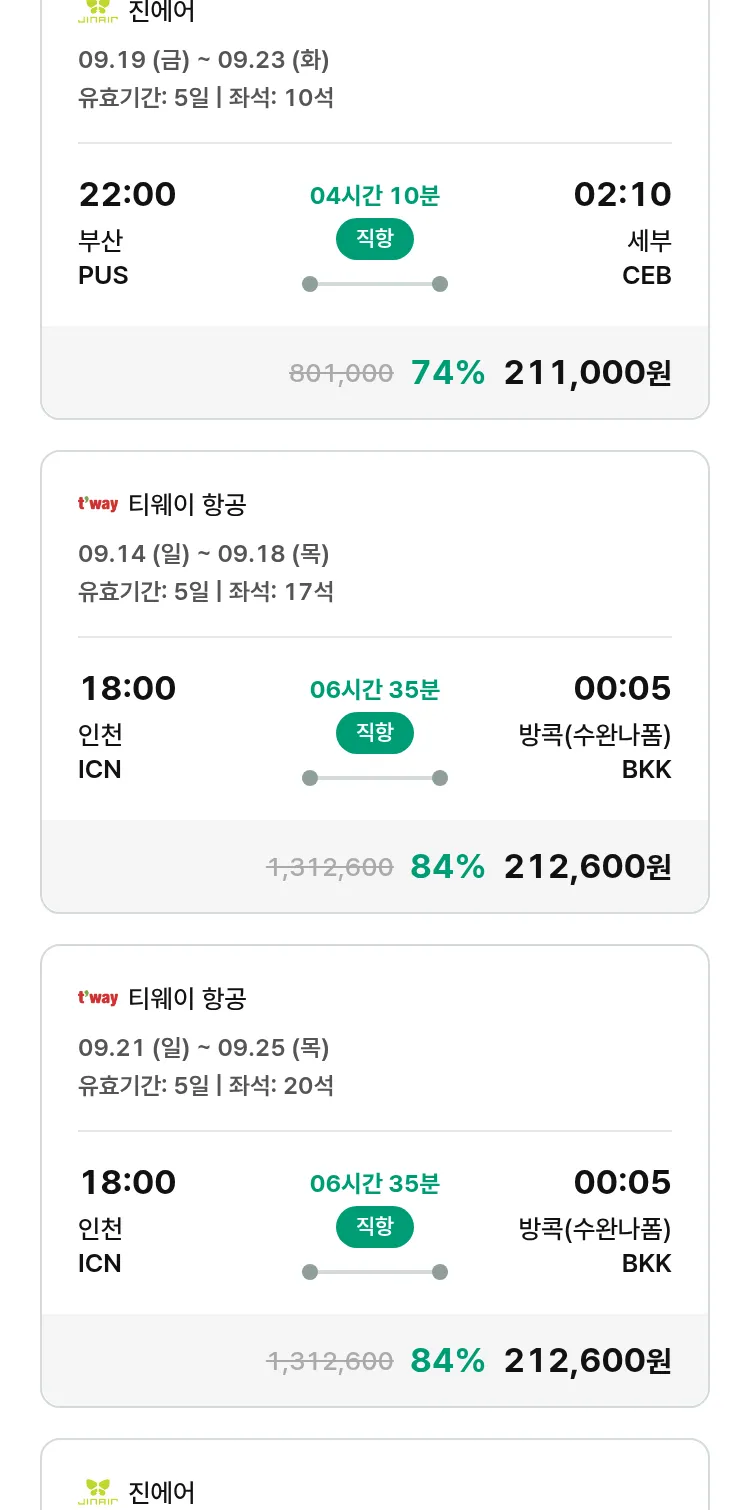Tap the 직항 badge on the Busan–Cebu flight
The width and height of the screenshot is (750, 1510).
(375, 239)
